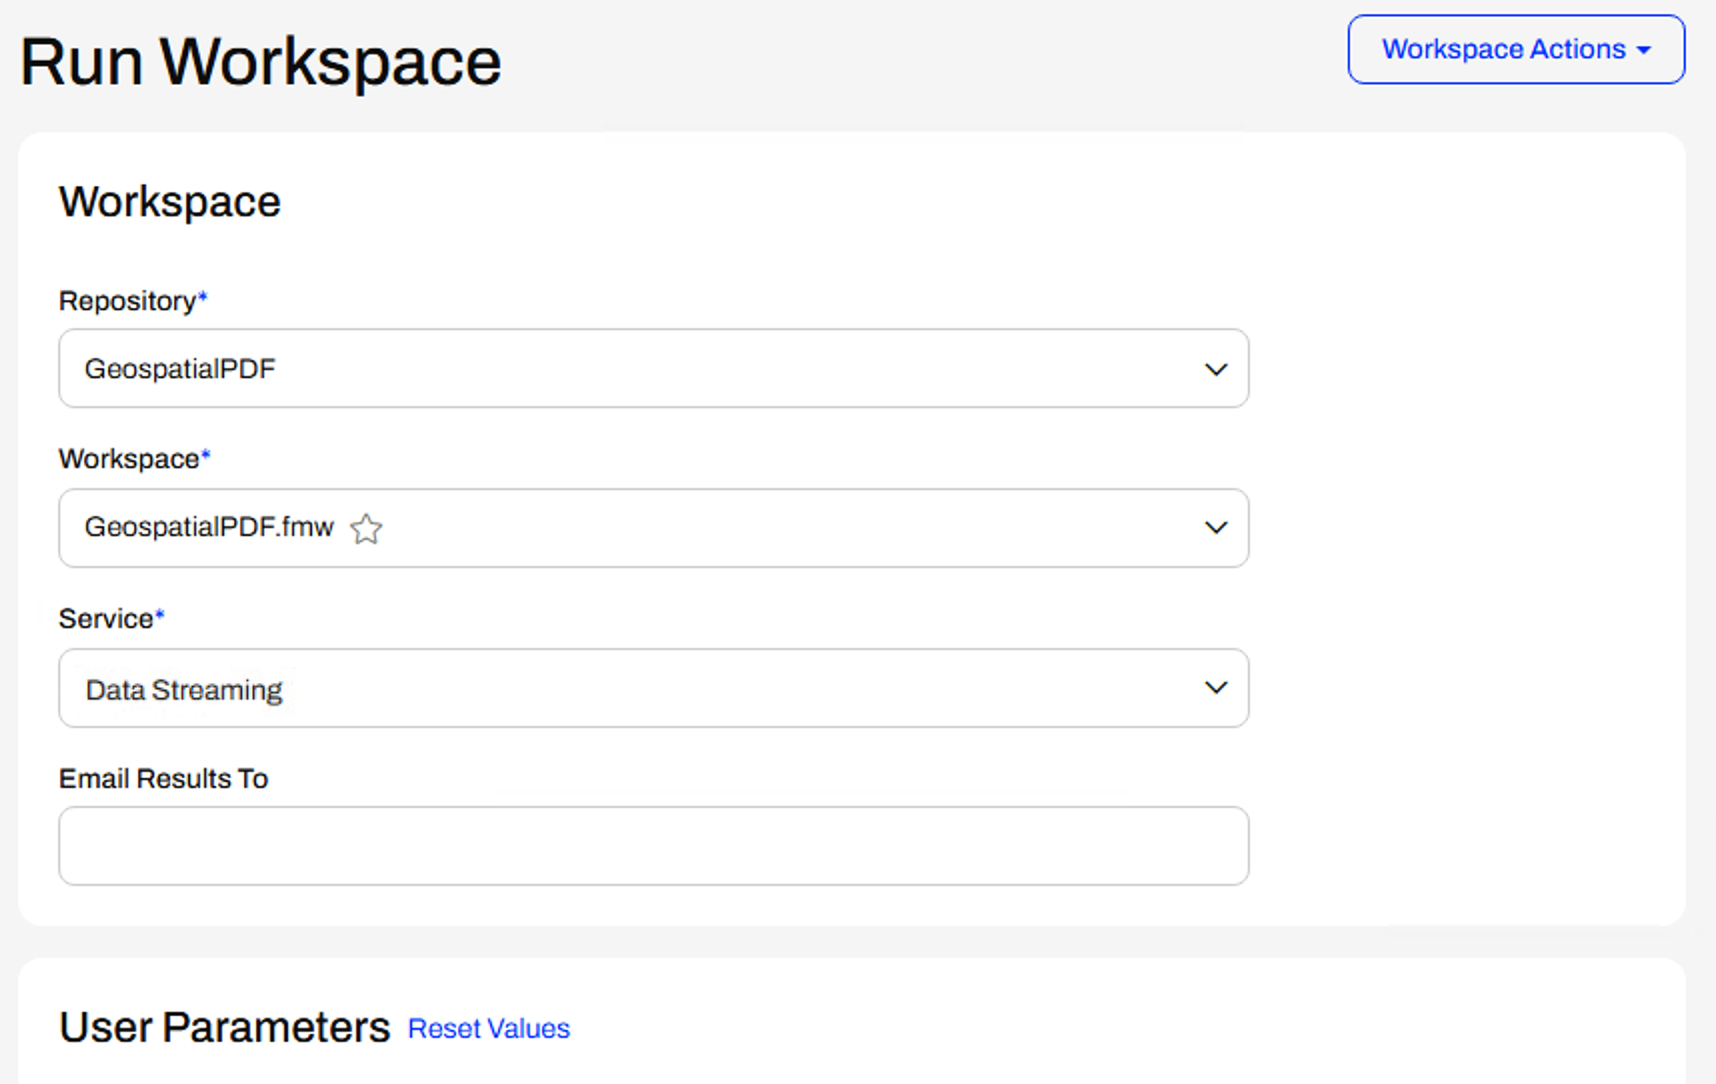Viewport: 1716px width, 1084px height.
Task: Click Reset Values link
Action: [x=489, y=1028]
